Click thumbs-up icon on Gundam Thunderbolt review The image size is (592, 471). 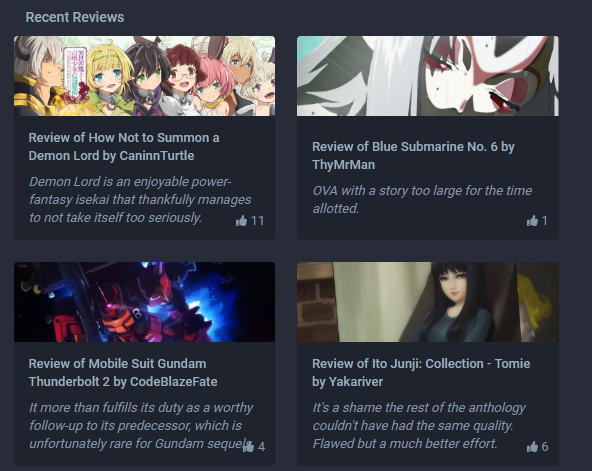(248, 446)
